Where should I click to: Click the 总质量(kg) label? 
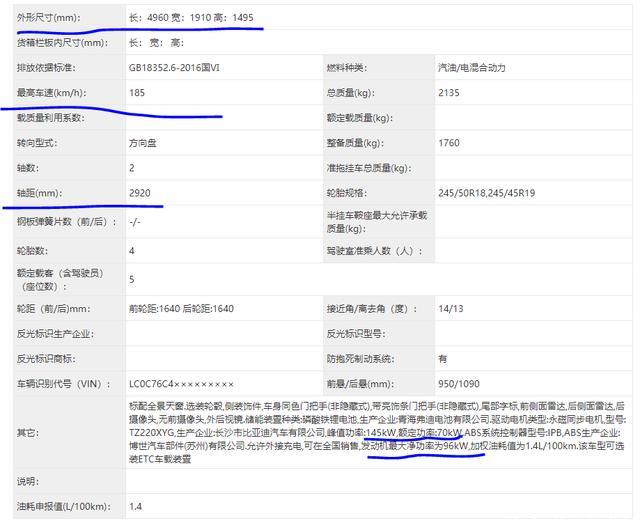click(351, 93)
